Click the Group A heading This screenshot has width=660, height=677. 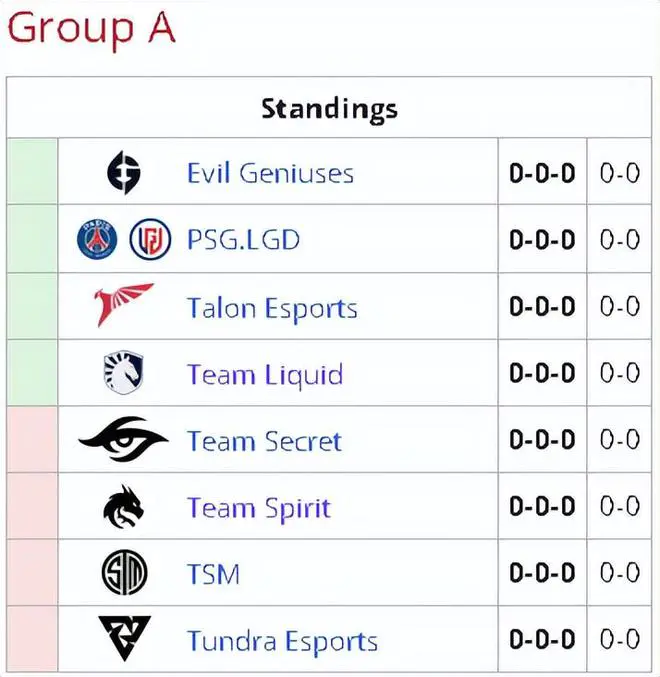click(92, 29)
